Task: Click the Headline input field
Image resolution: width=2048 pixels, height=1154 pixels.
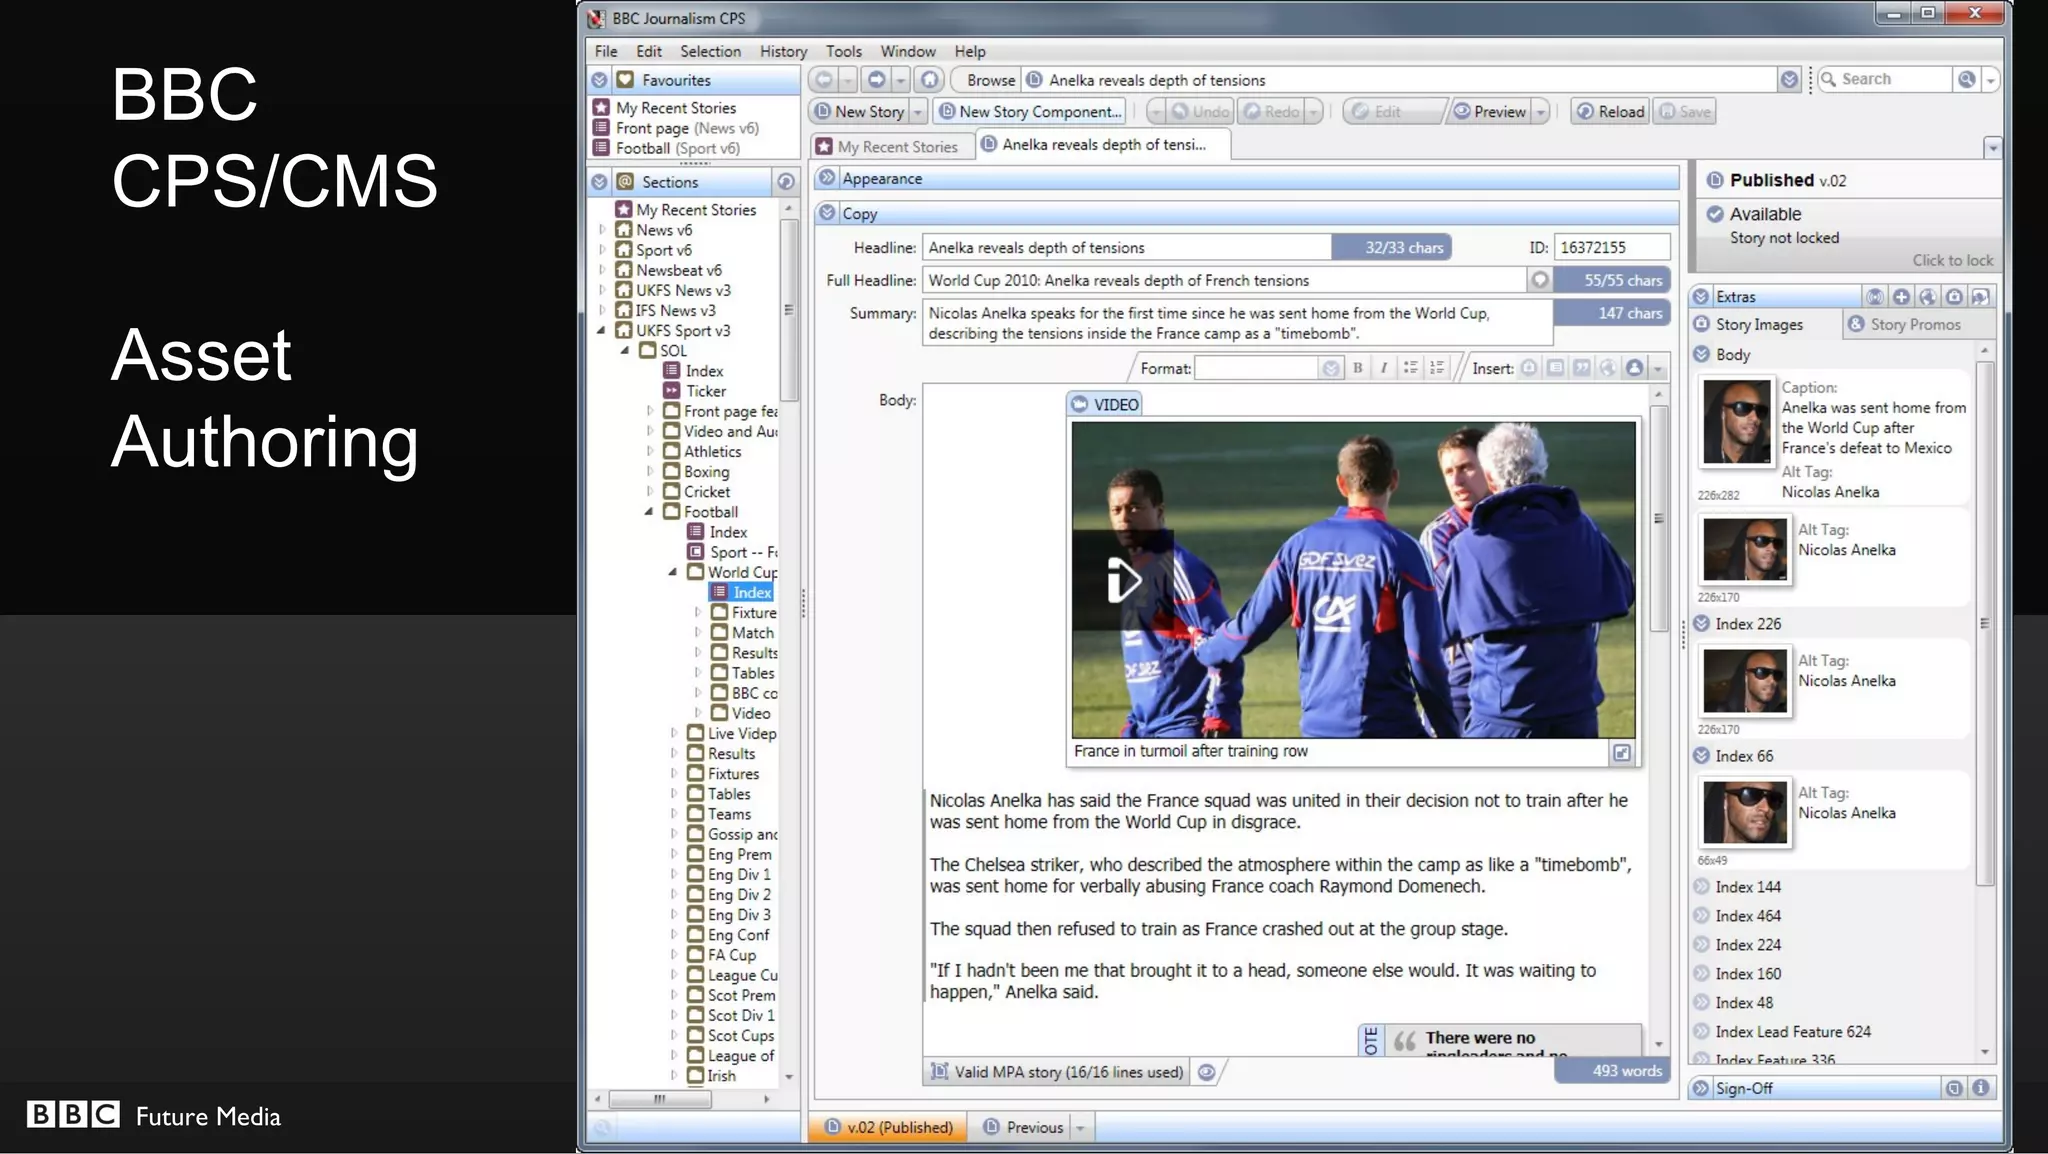Action: tap(1127, 248)
